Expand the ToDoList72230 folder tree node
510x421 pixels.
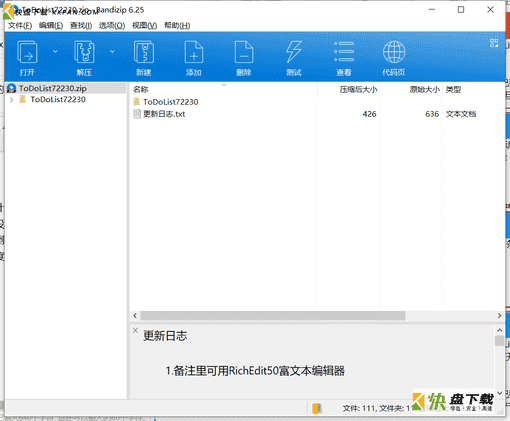tap(12, 99)
